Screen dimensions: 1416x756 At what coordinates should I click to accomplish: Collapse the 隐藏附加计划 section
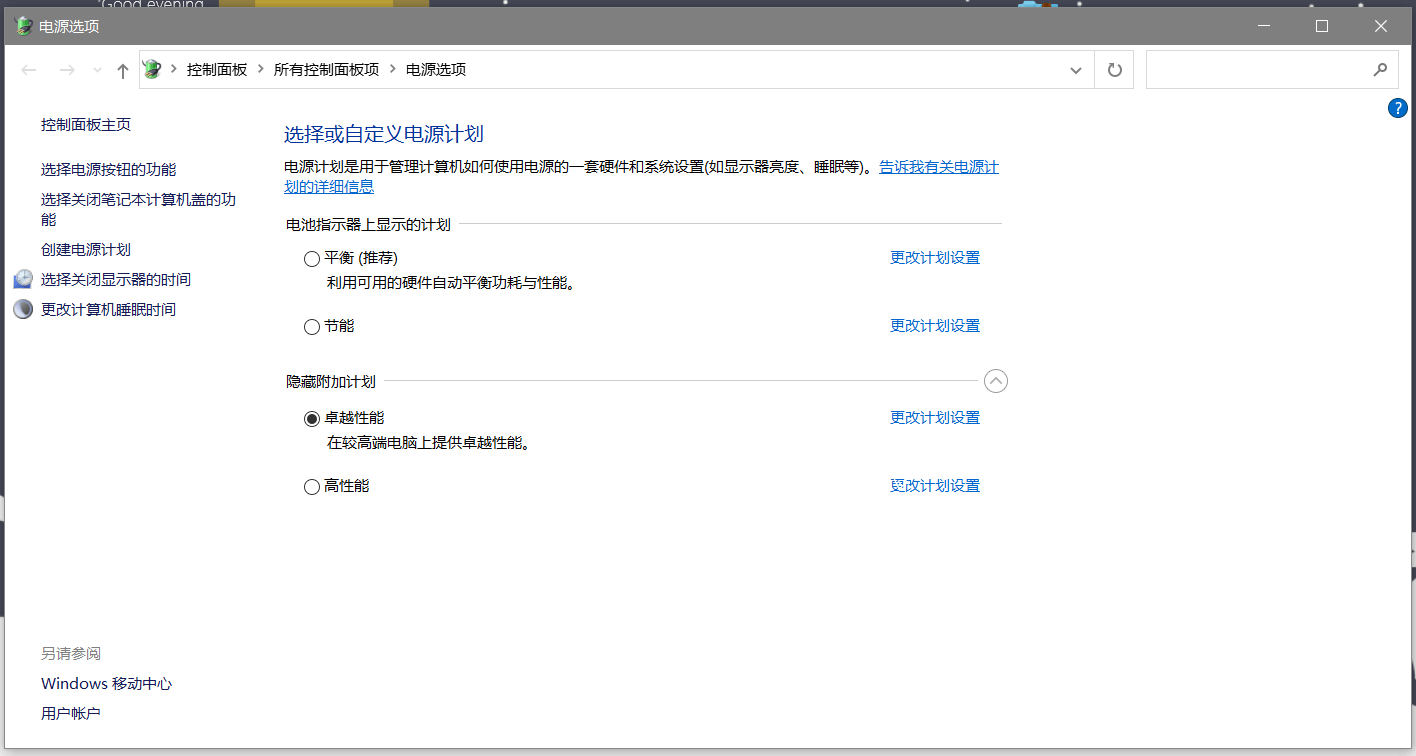pyautogui.click(x=996, y=381)
